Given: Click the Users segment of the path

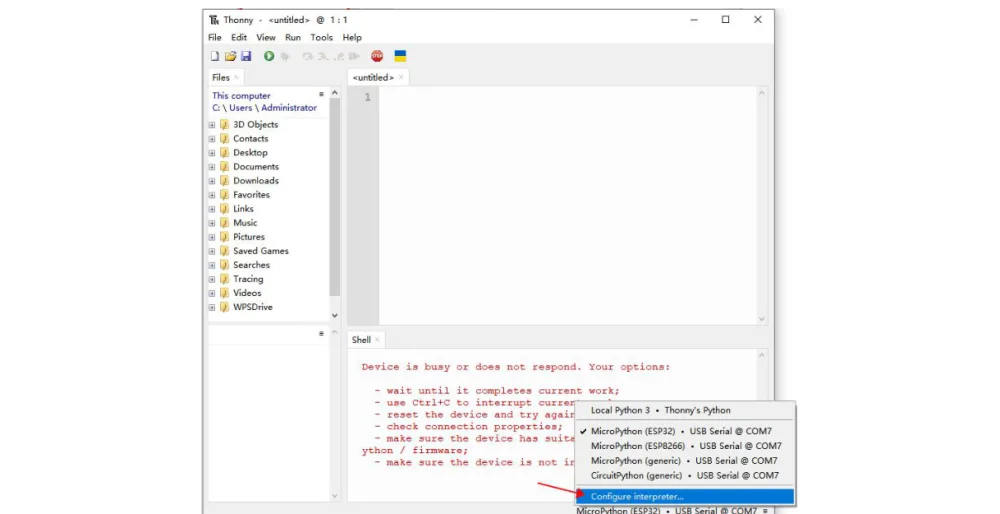Looking at the screenshot, I should pyautogui.click(x=240, y=108).
